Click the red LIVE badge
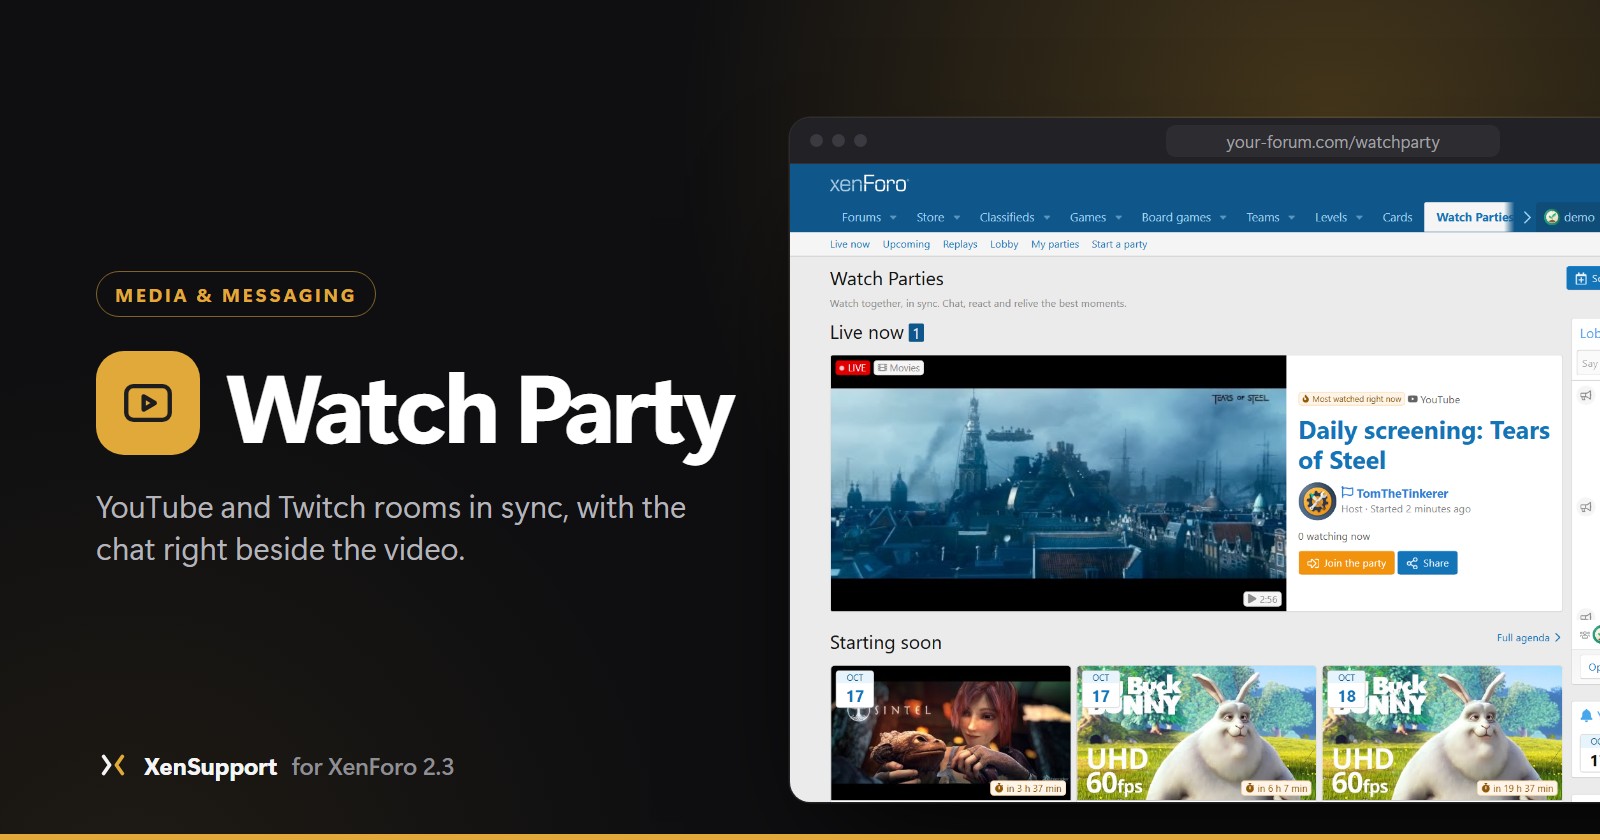Viewport: 1600px width, 840px height. point(852,368)
